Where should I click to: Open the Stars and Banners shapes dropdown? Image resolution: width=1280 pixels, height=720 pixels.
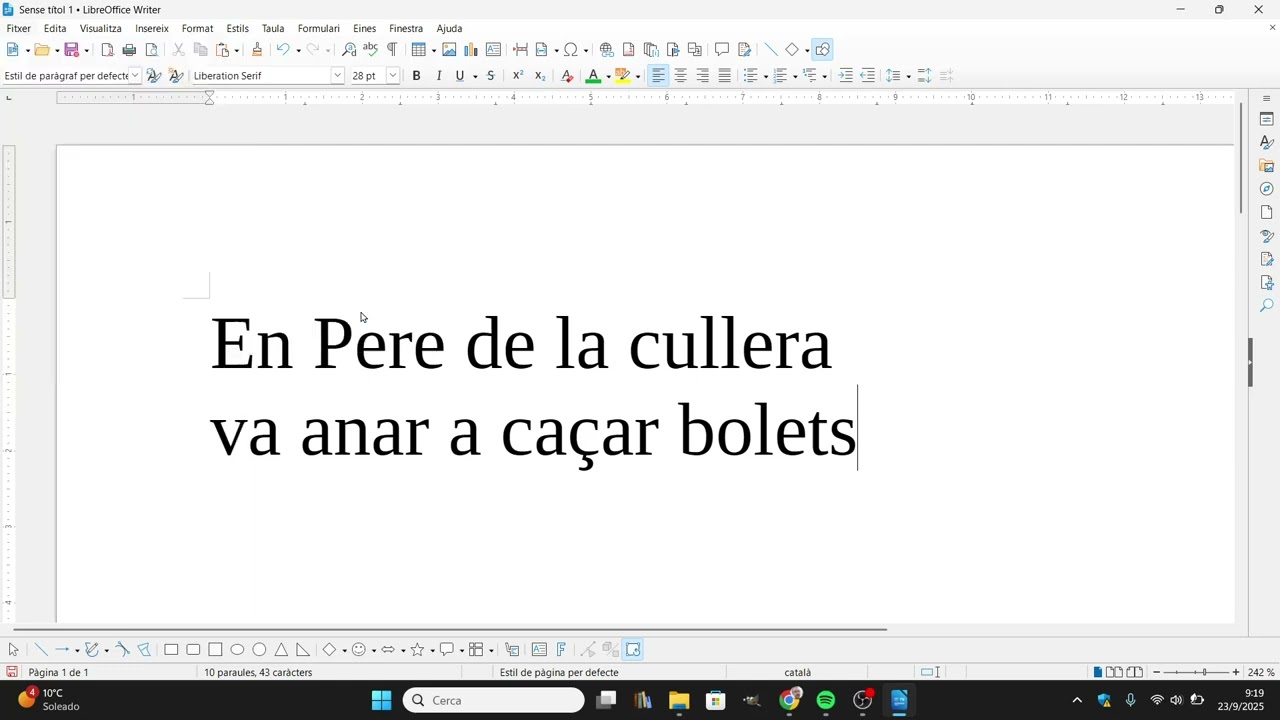[x=432, y=651]
